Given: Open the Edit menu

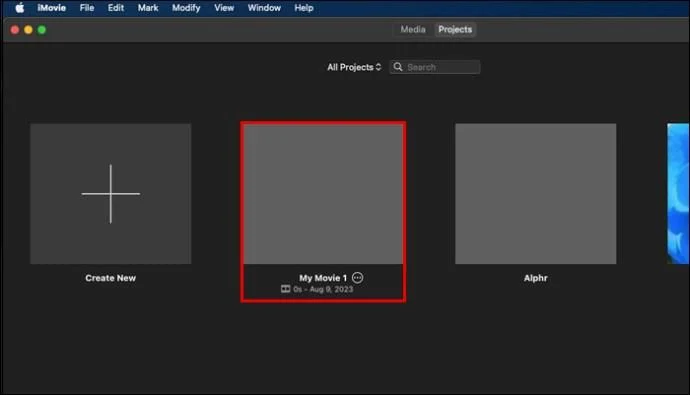Looking at the screenshot, I should (x=116, y=8).
